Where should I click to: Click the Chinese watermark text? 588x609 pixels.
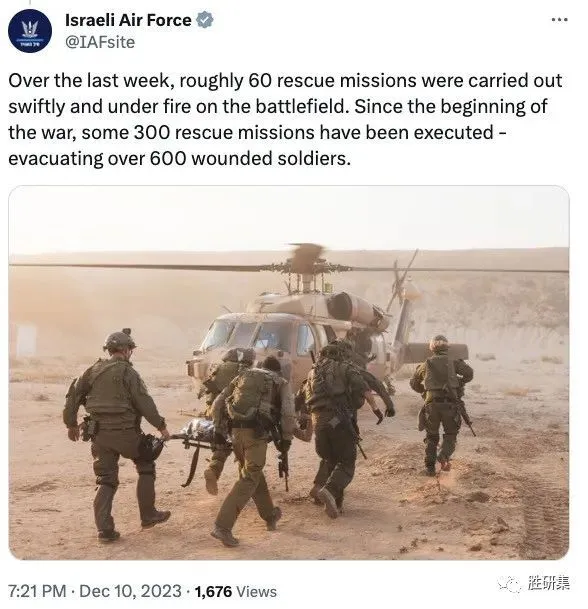[548, 583]
